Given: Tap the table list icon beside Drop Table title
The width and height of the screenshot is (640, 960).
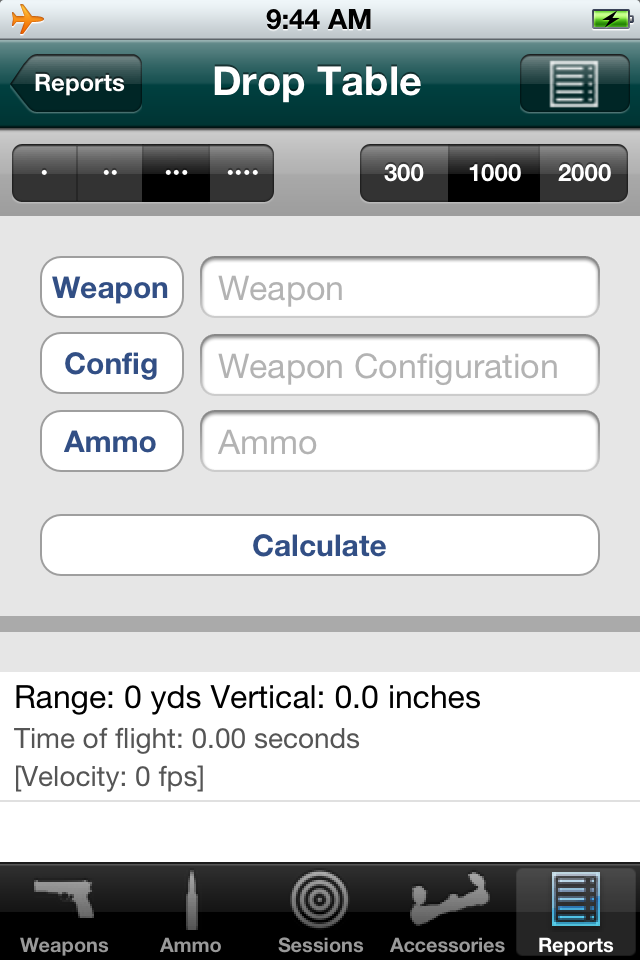Looking at the screenshot, I should coord(575,83).
